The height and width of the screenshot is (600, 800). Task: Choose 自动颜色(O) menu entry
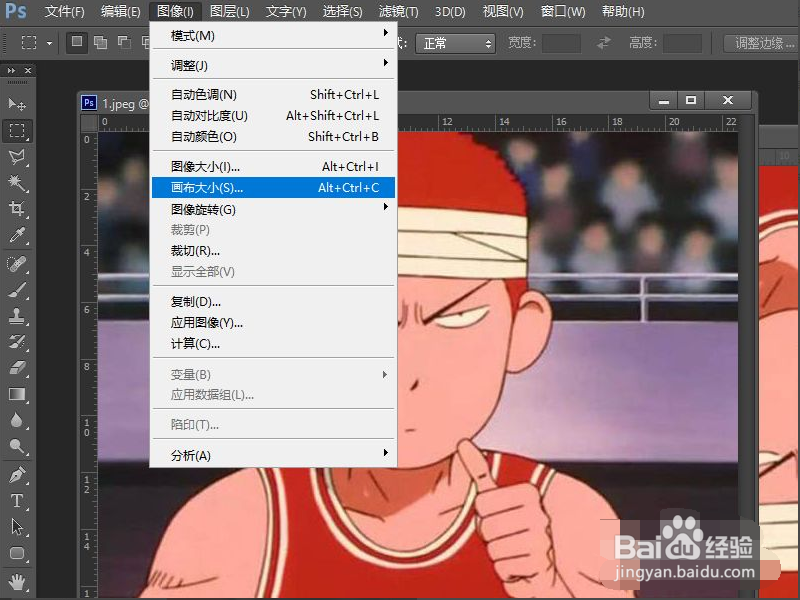pyautogui.click(x=273, y=137)
